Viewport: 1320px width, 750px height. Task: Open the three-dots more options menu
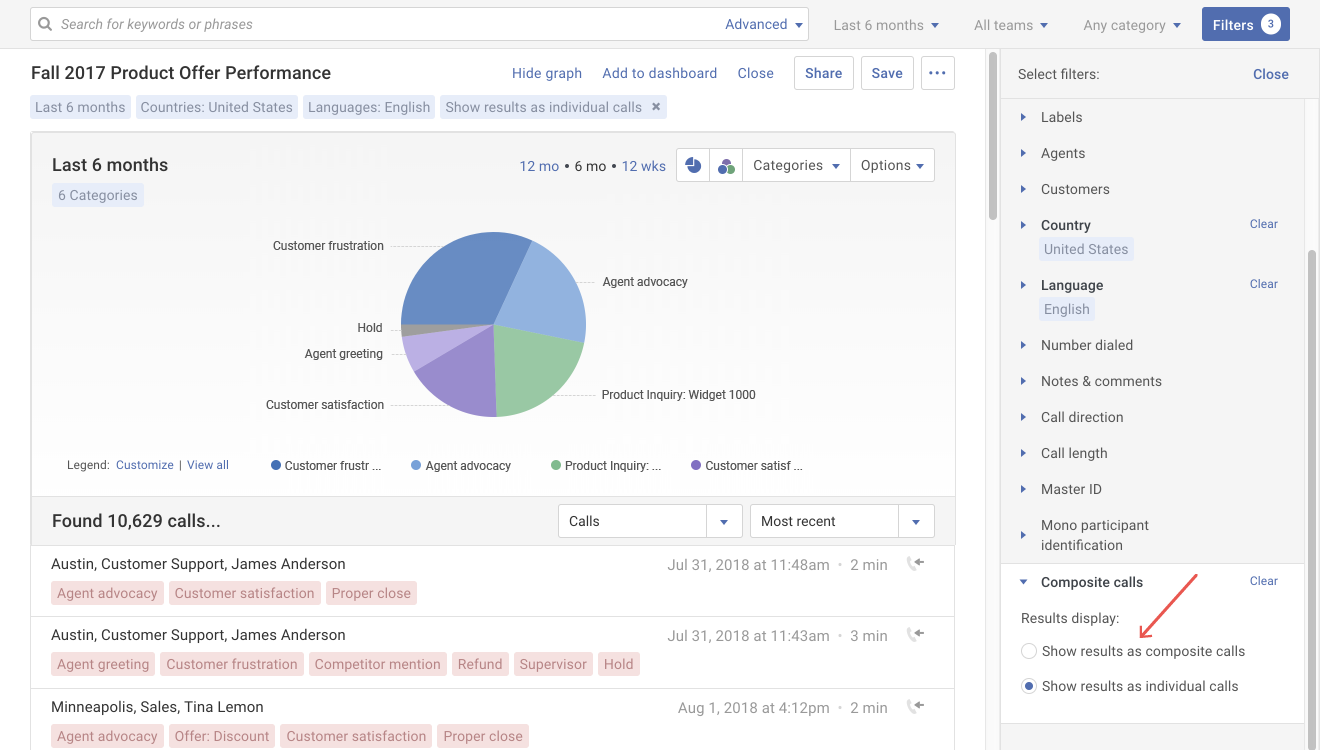pos(937,73)
